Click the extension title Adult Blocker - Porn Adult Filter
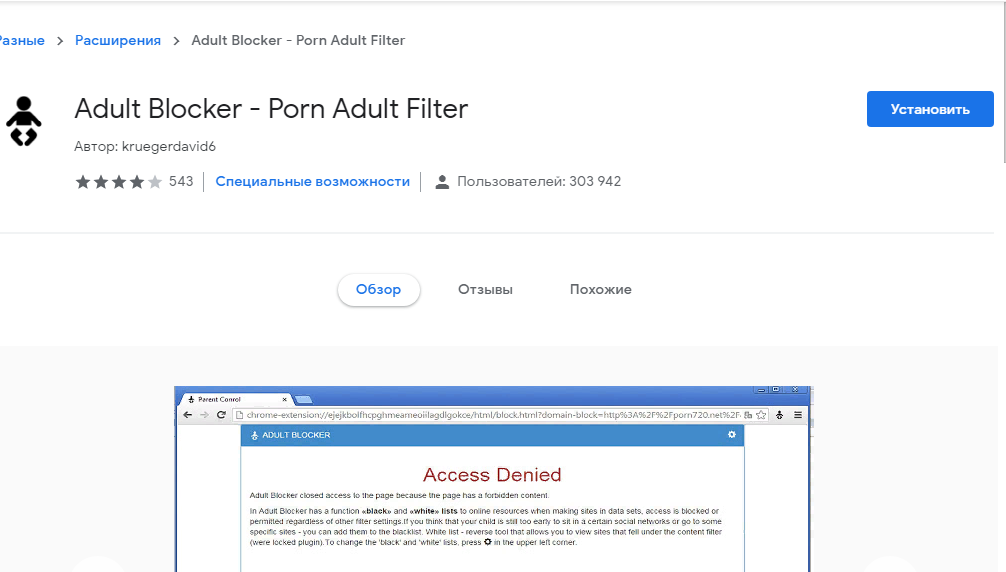The image size is (1006, 572). (271, 108)
